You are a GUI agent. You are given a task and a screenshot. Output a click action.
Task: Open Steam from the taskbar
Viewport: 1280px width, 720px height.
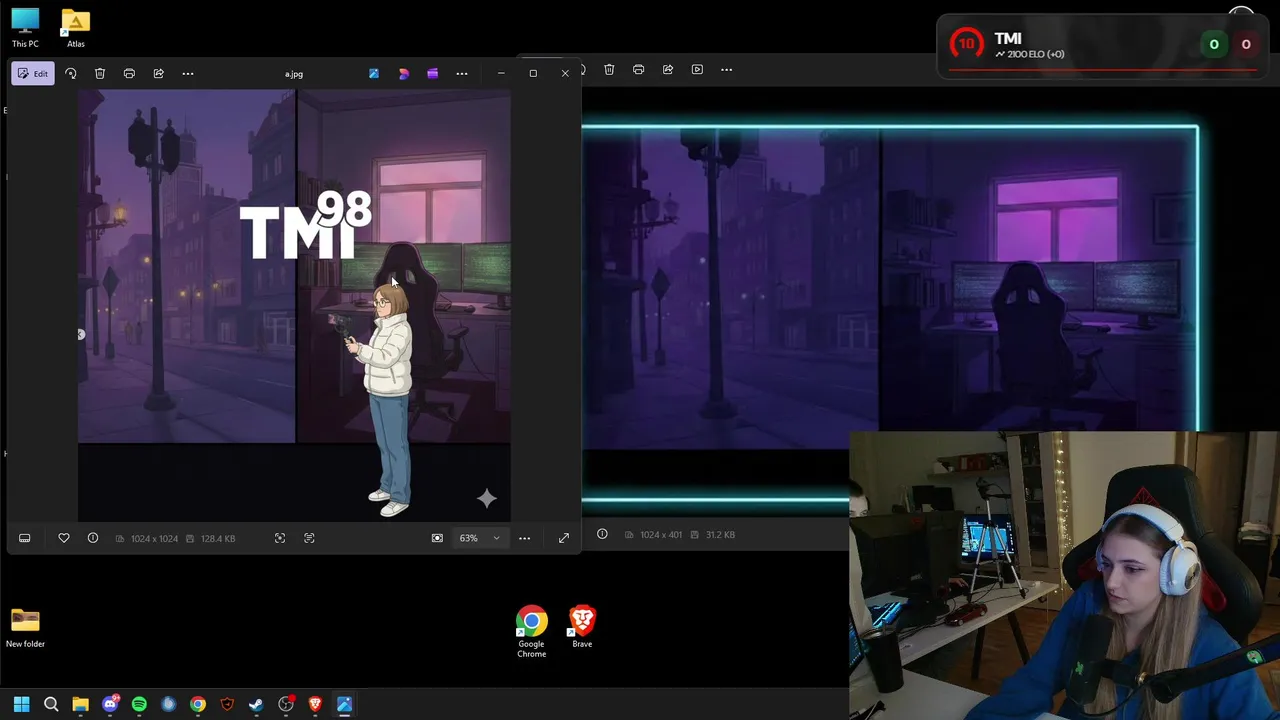[256, 704]
